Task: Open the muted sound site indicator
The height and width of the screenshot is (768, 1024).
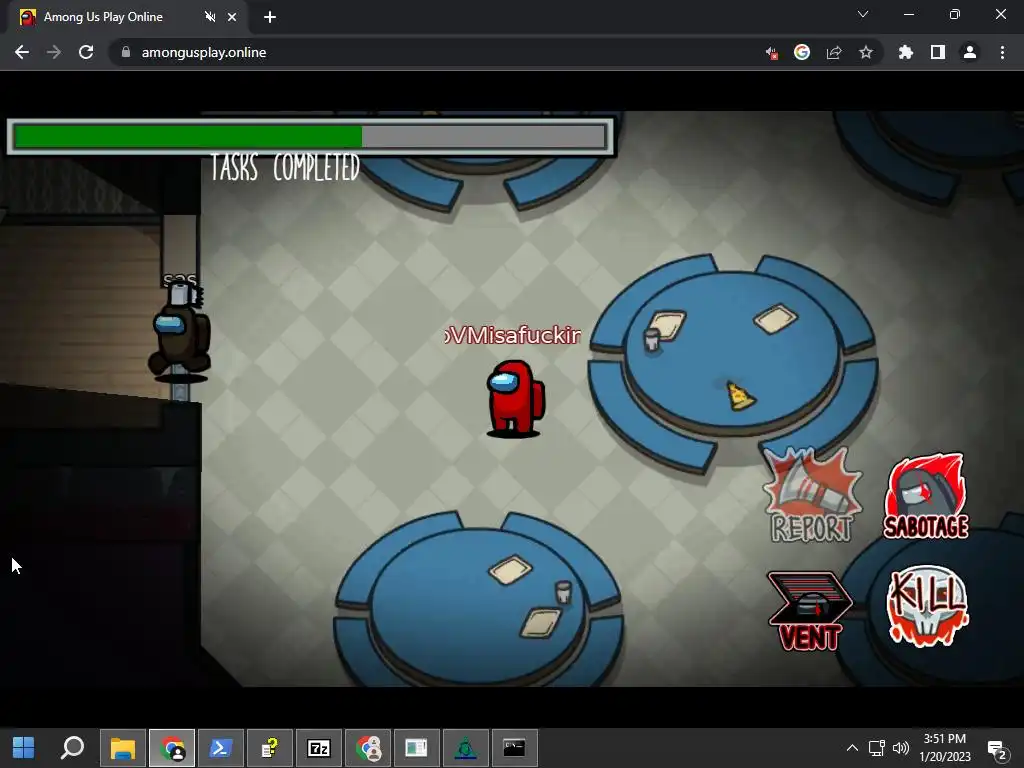Action: (x=772, y=52)
